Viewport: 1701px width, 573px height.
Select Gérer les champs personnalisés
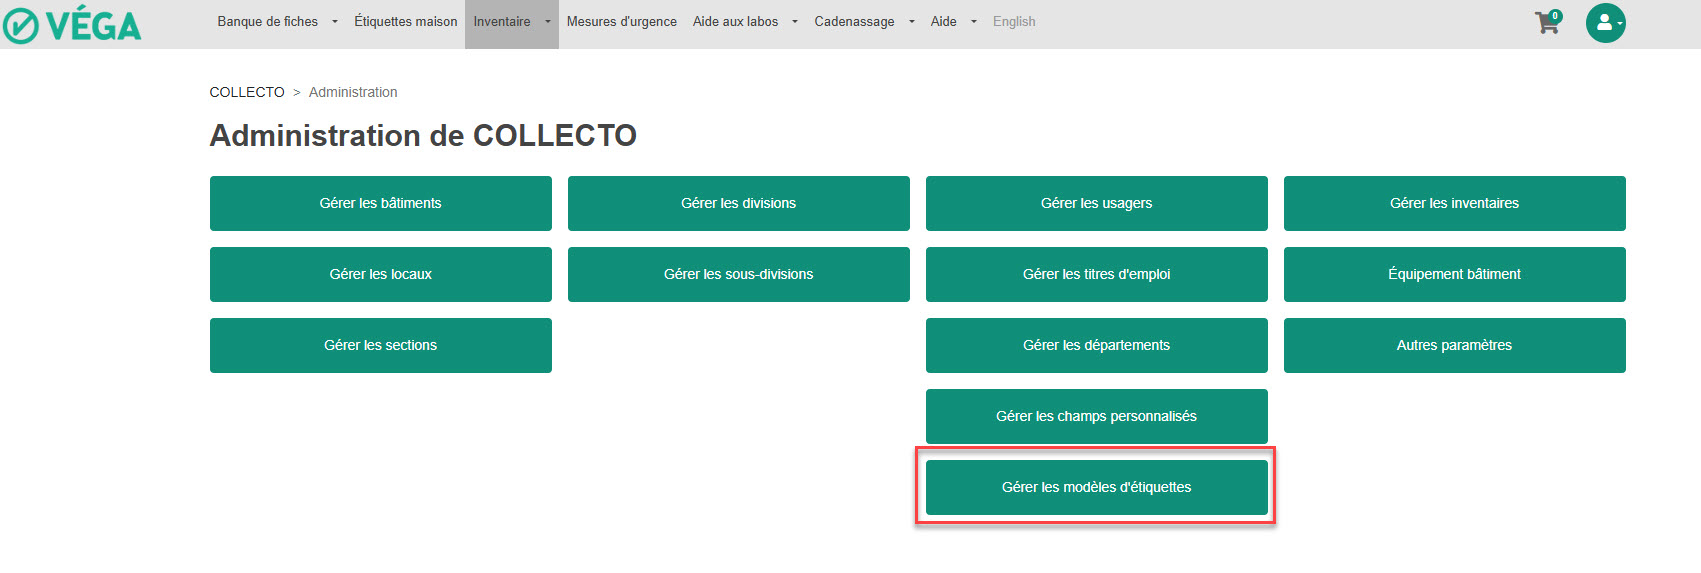click(1096, 416)
